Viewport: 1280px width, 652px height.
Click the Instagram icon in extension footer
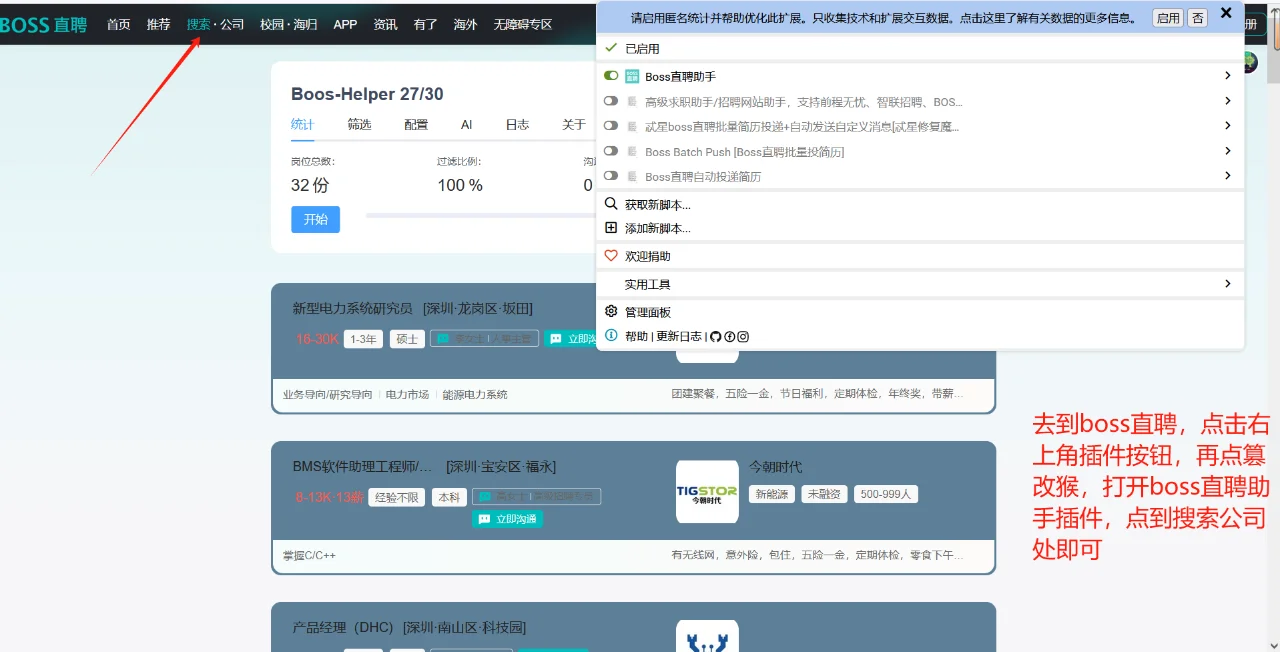[743, 336]
